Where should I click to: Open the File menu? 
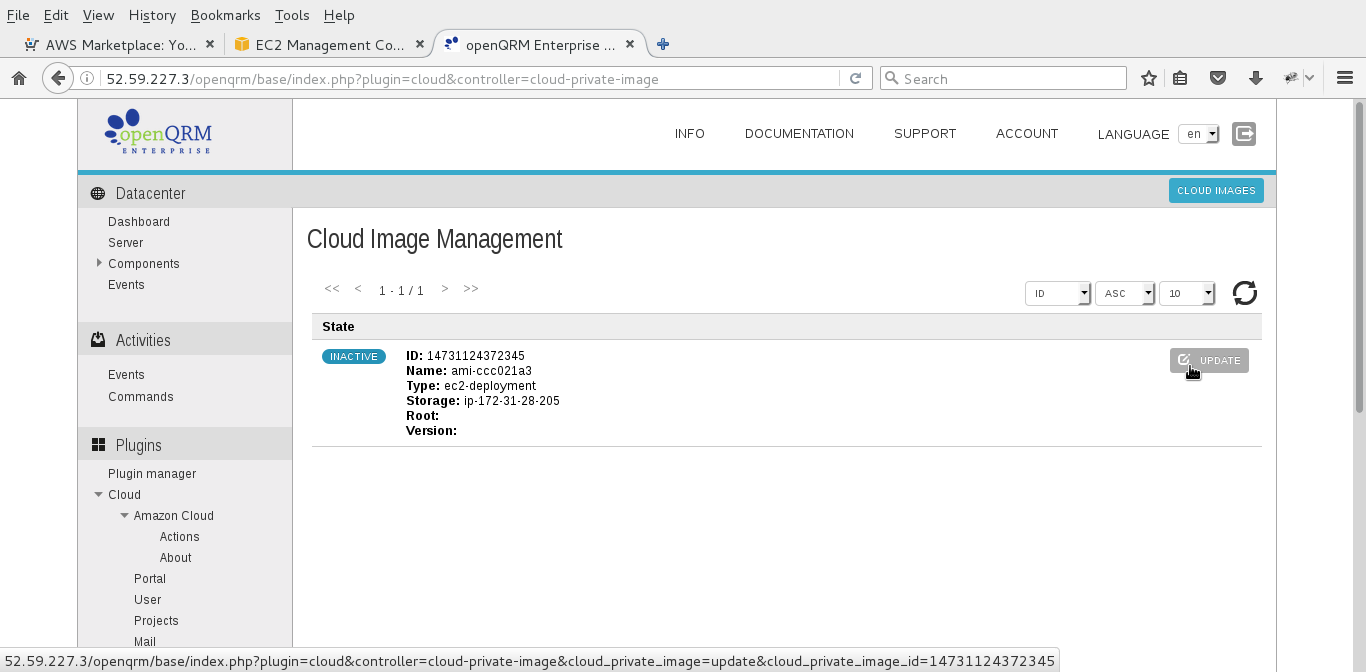point(17,15)
